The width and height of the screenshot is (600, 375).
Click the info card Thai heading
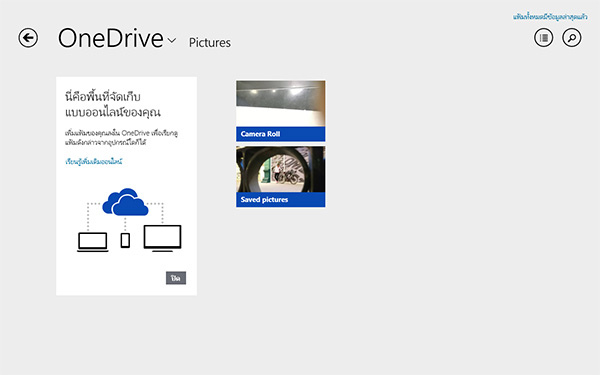point(112,104)
